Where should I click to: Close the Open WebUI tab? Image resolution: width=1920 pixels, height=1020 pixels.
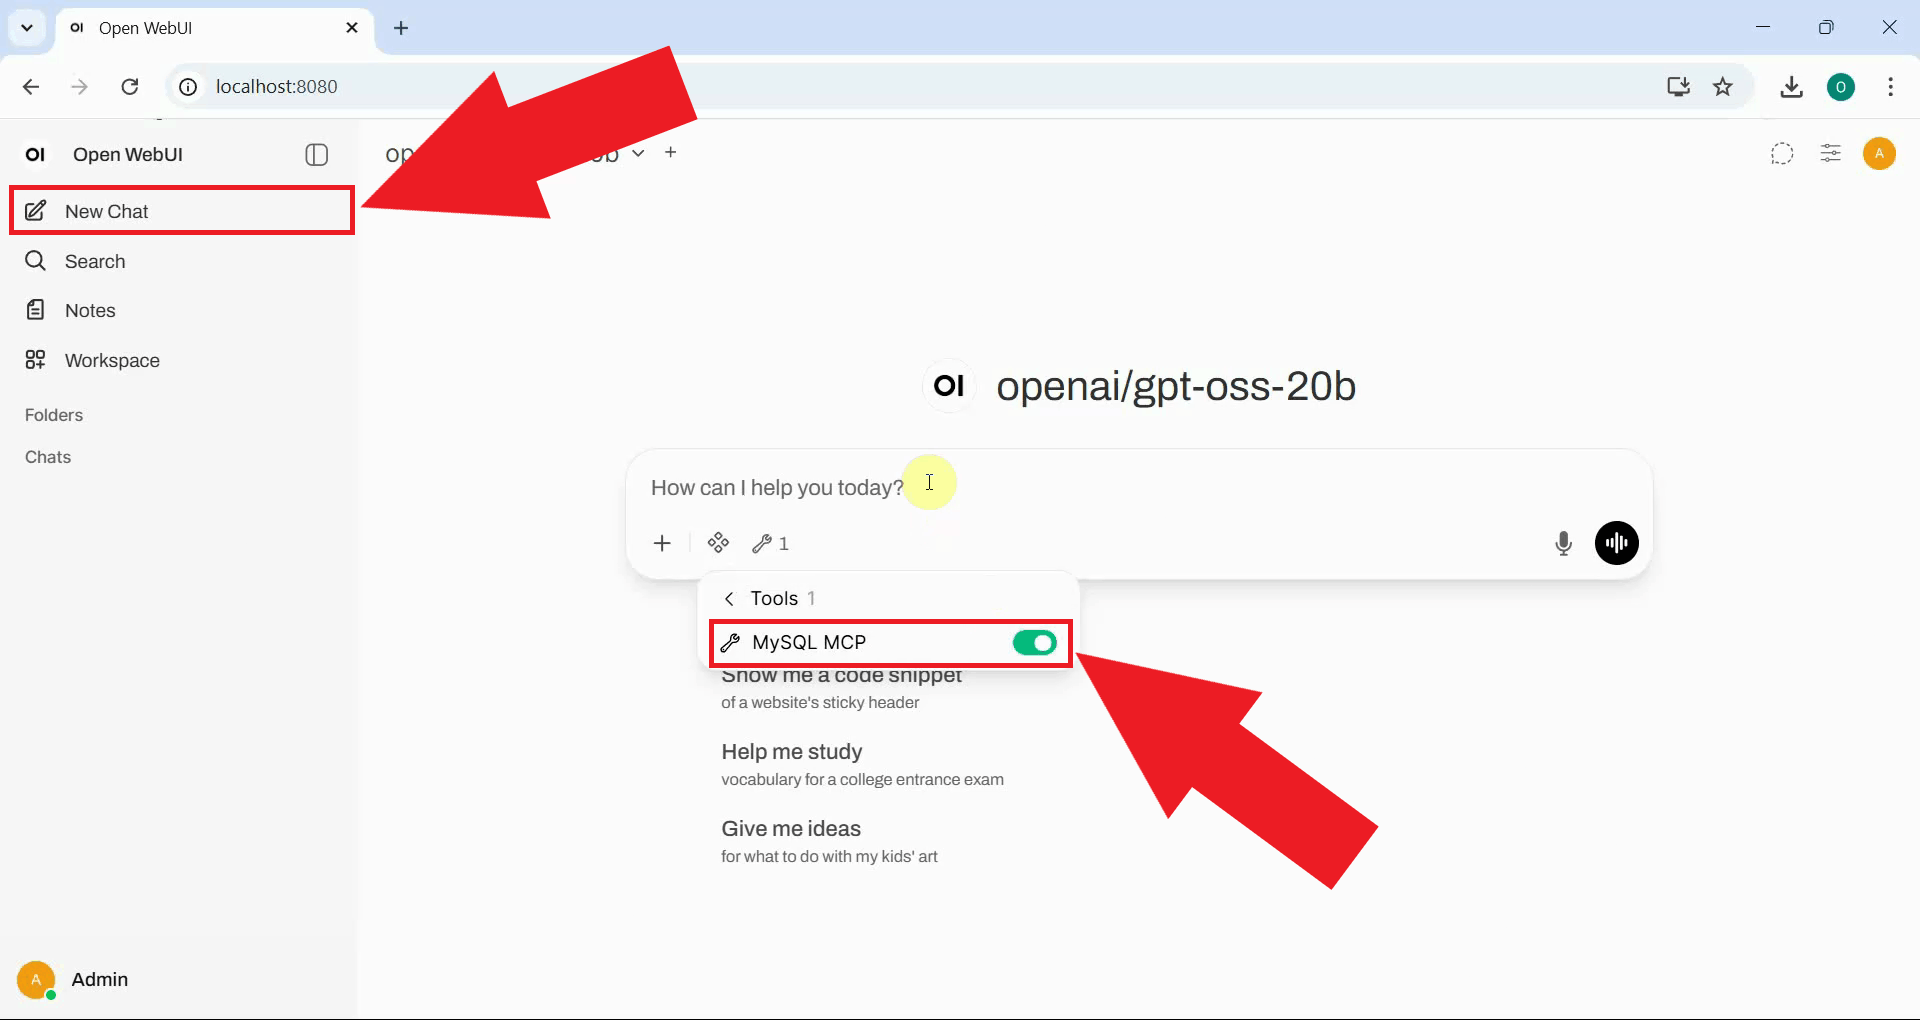(352, 28)
